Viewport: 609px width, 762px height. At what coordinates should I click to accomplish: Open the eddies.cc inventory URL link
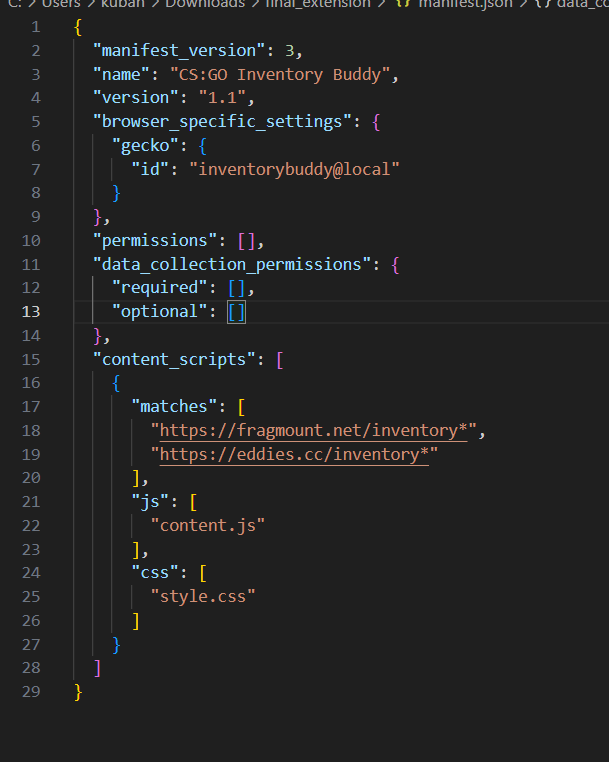294,454
